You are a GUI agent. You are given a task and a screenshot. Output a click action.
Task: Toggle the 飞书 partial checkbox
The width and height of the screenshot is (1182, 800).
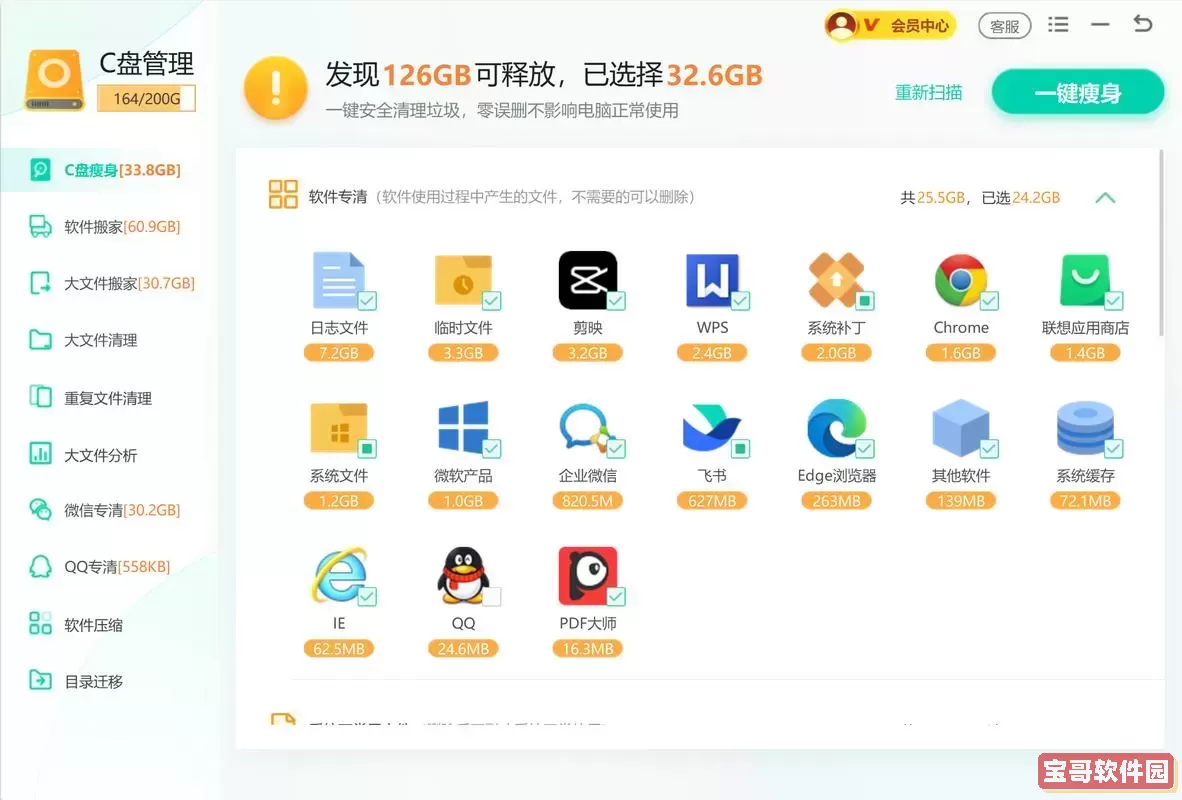[740, 449]
